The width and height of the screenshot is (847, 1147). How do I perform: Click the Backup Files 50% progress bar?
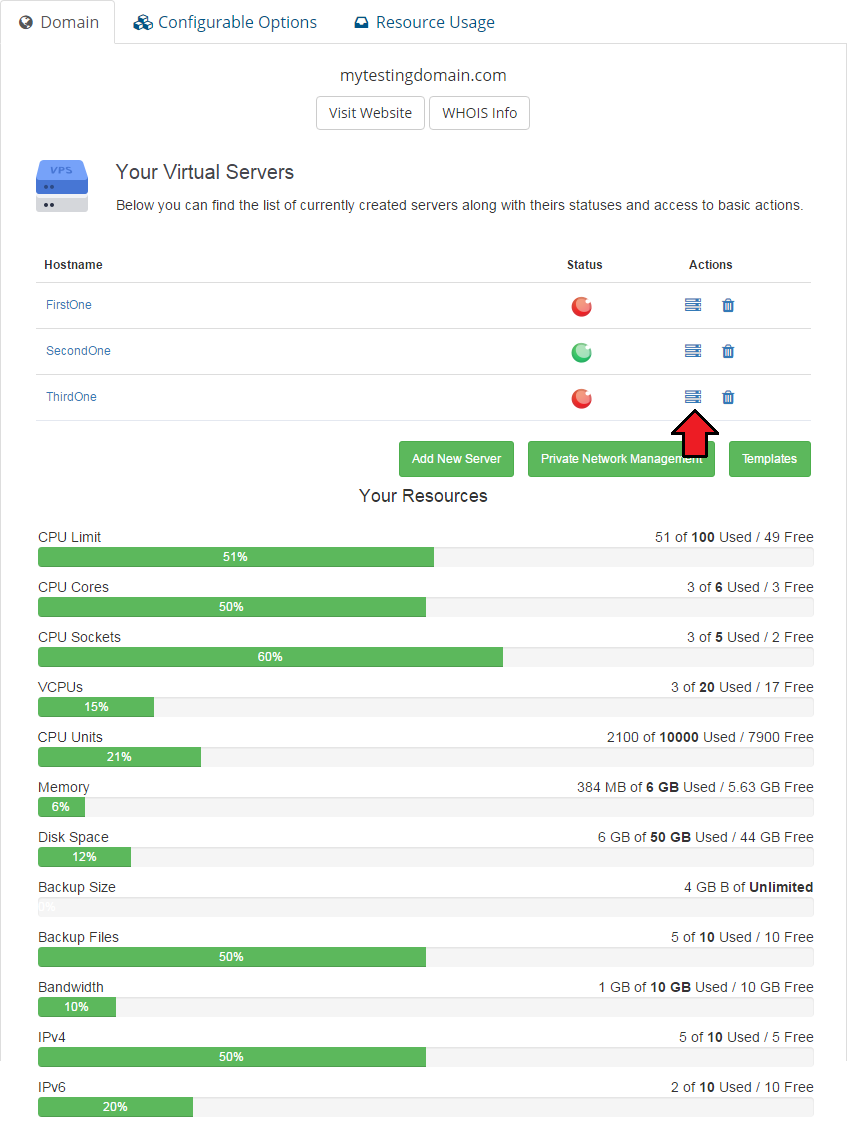coord(426,957)
